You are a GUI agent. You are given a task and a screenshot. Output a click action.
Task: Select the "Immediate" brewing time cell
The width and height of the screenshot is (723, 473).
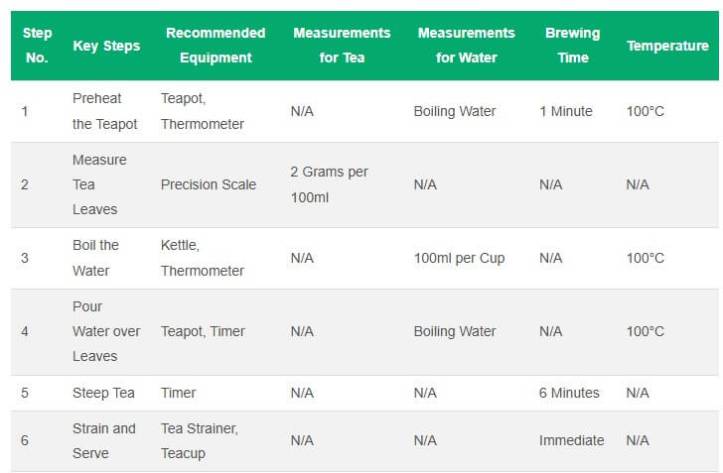point(571,440)
